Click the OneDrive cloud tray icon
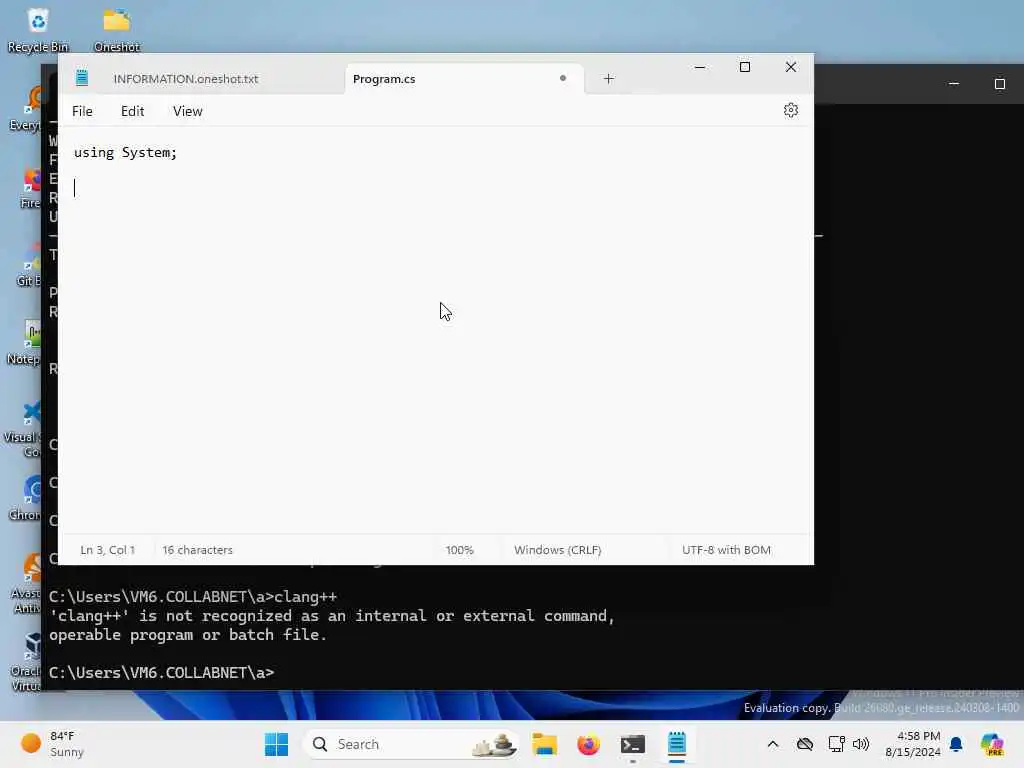The image size is (1024, 768). point(805,744)
